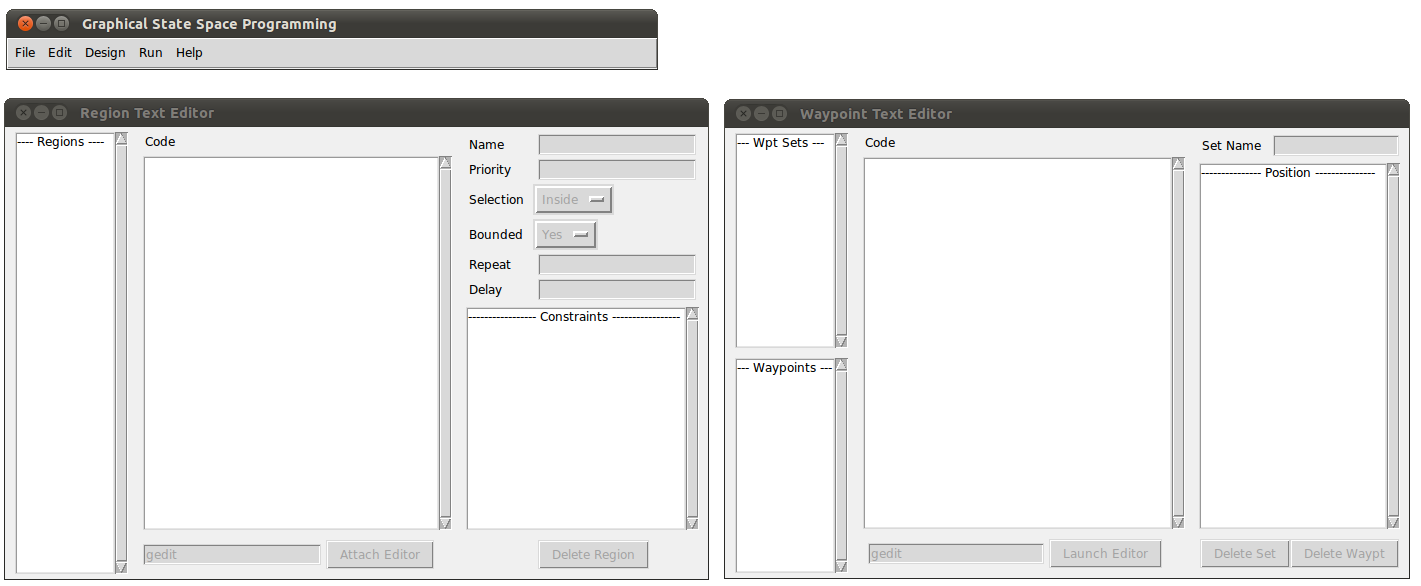Image resolution: width=1421 pixels, height=586 pixels.
Task: Click the Delete Waypt button
Action: (1345, 553)
